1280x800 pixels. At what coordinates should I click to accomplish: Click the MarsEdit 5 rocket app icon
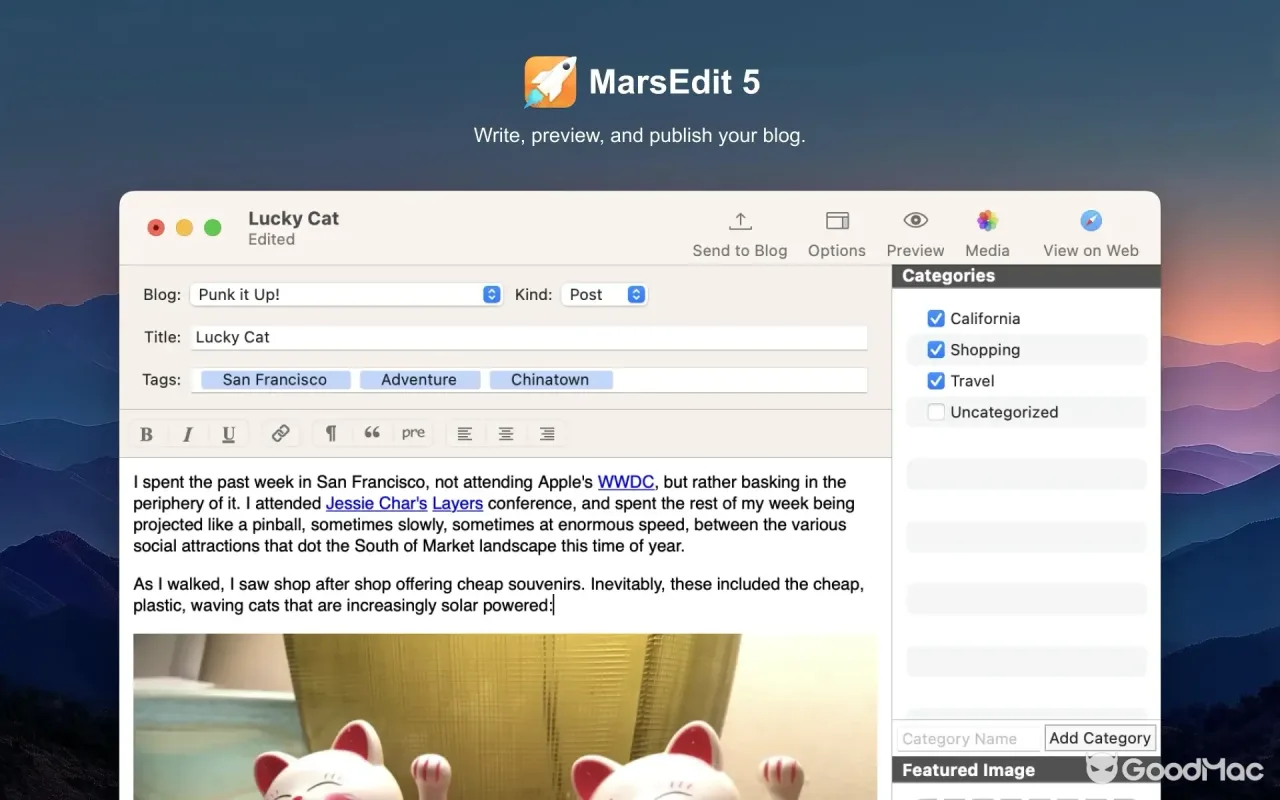pos(550,82)
